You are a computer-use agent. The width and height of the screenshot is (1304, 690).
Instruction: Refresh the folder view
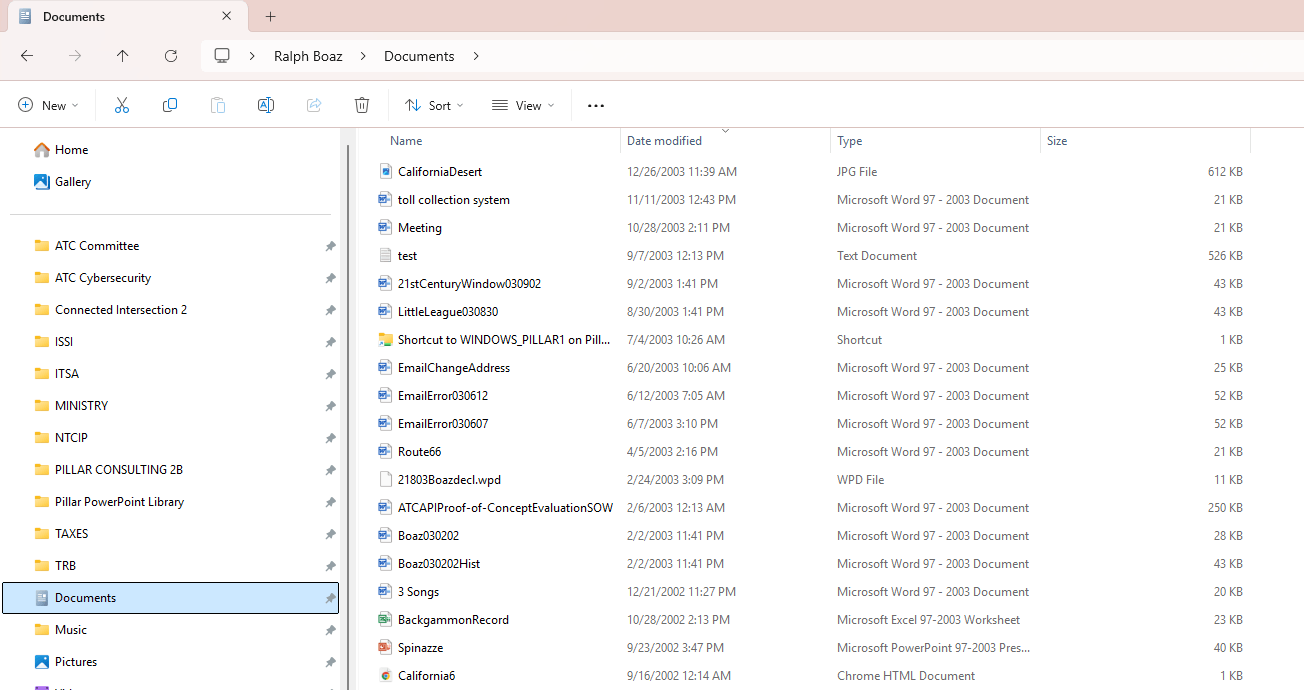(x=171, y=56)
